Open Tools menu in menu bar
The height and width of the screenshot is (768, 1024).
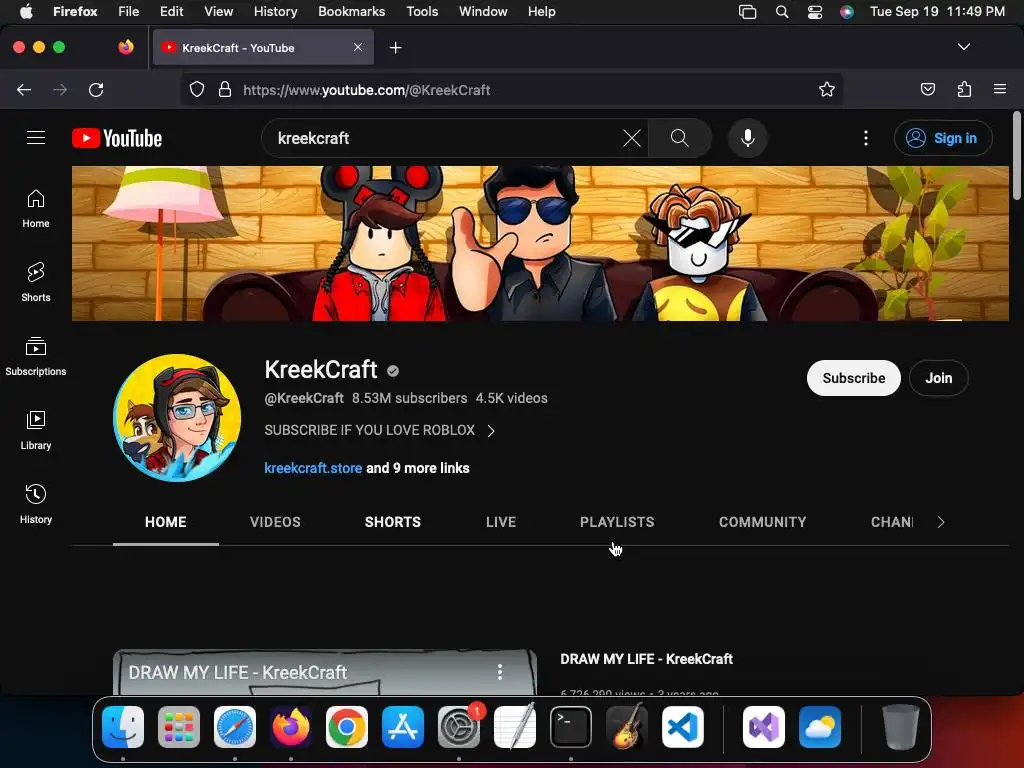tap(422, 11)
